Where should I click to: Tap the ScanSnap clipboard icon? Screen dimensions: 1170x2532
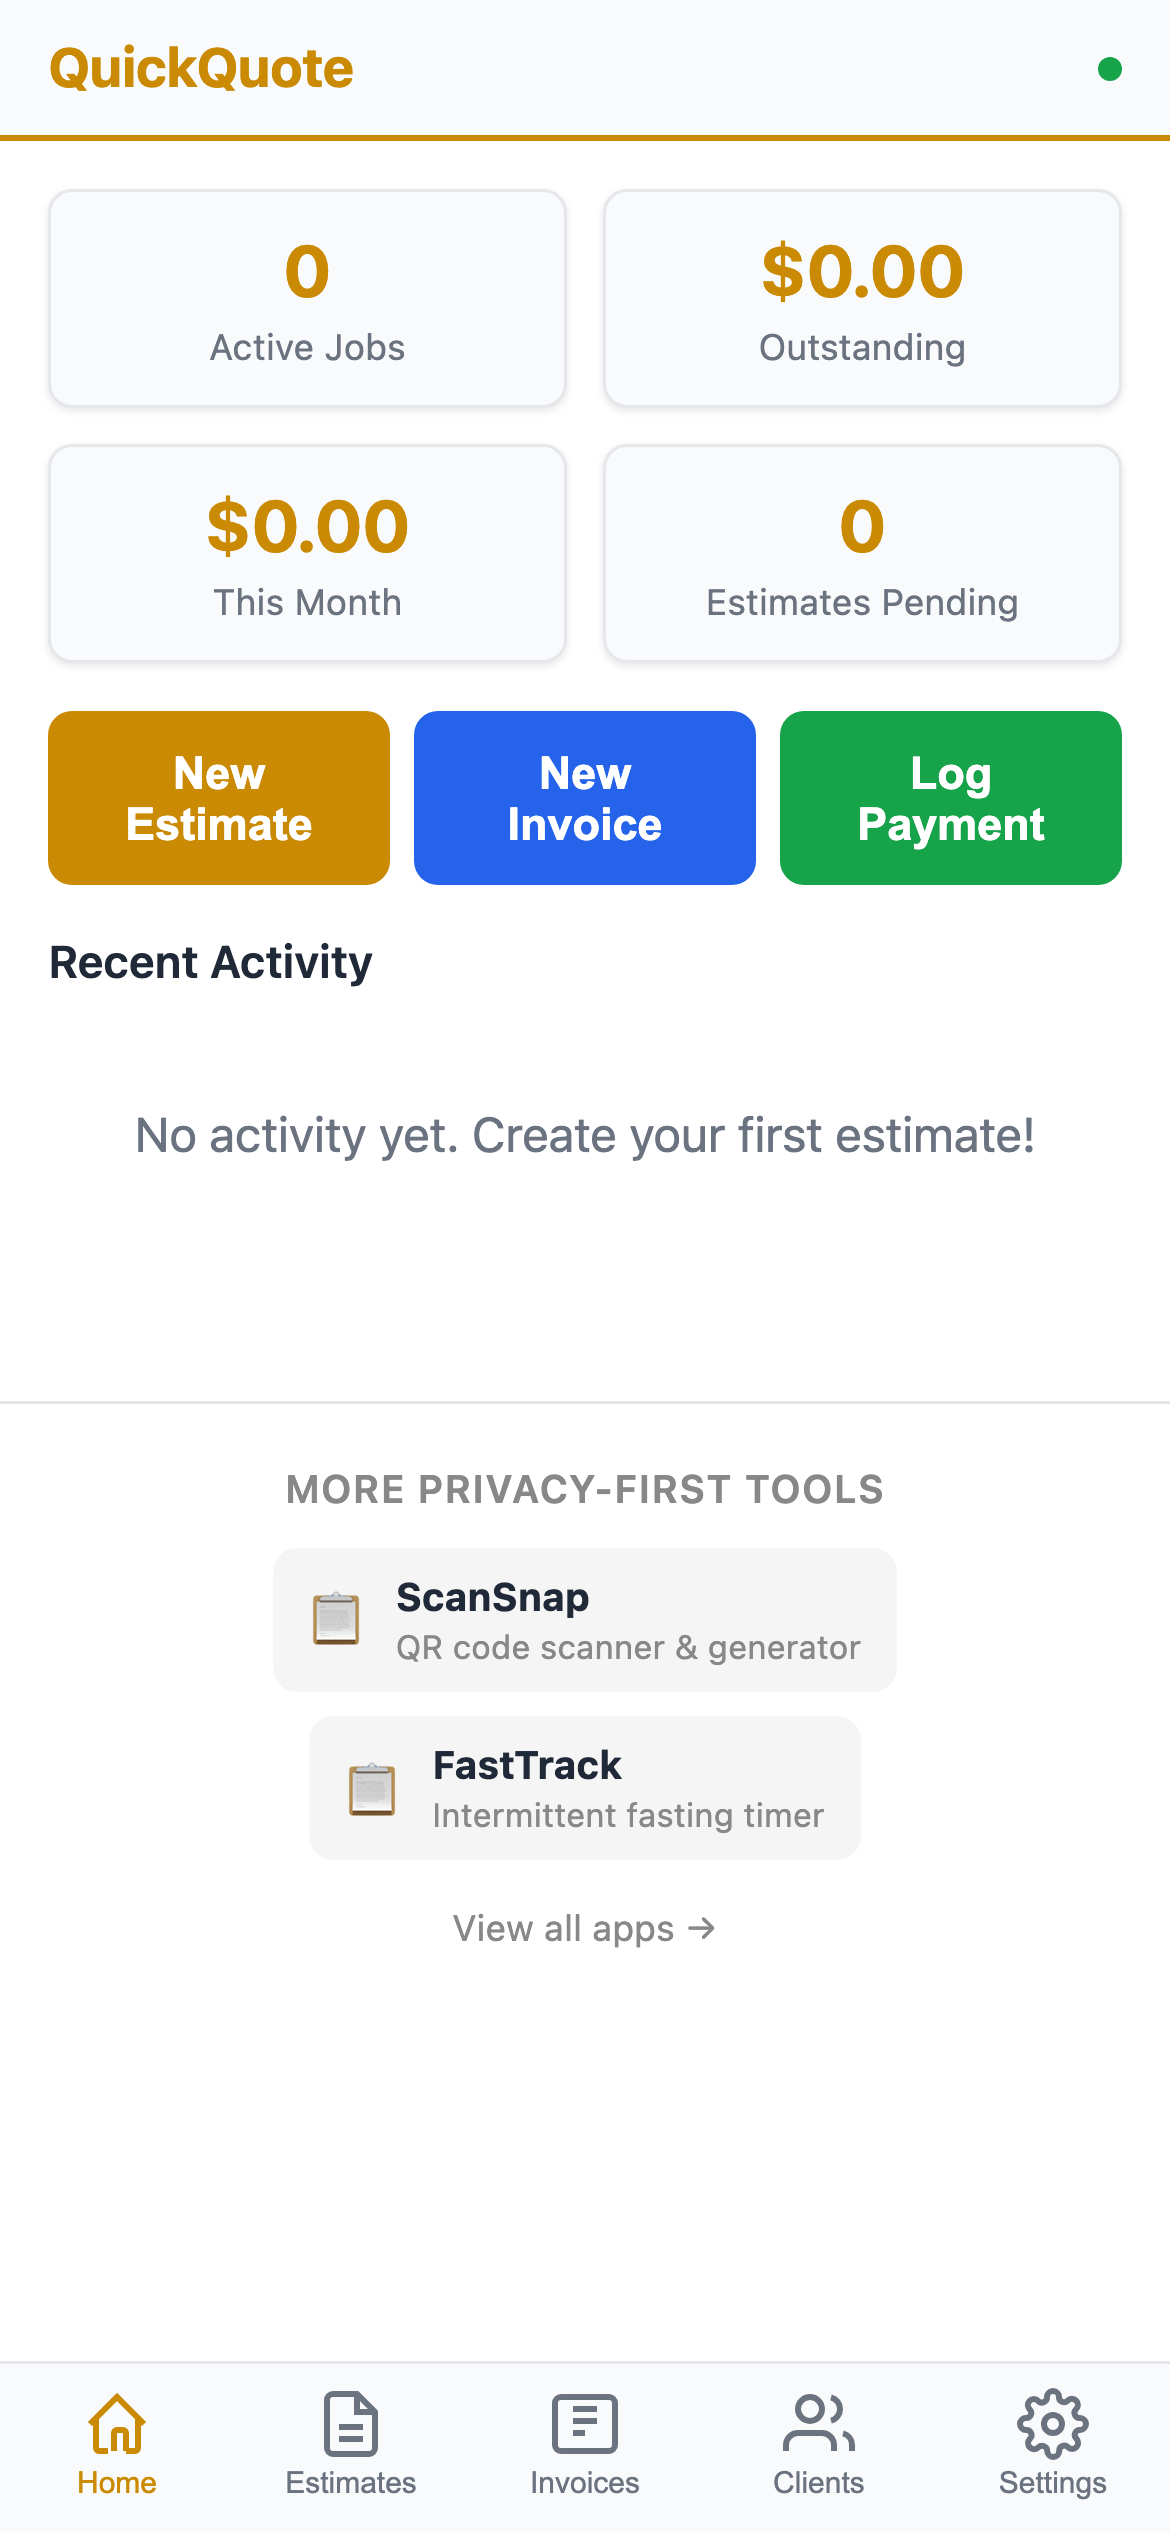[336, 1618]
